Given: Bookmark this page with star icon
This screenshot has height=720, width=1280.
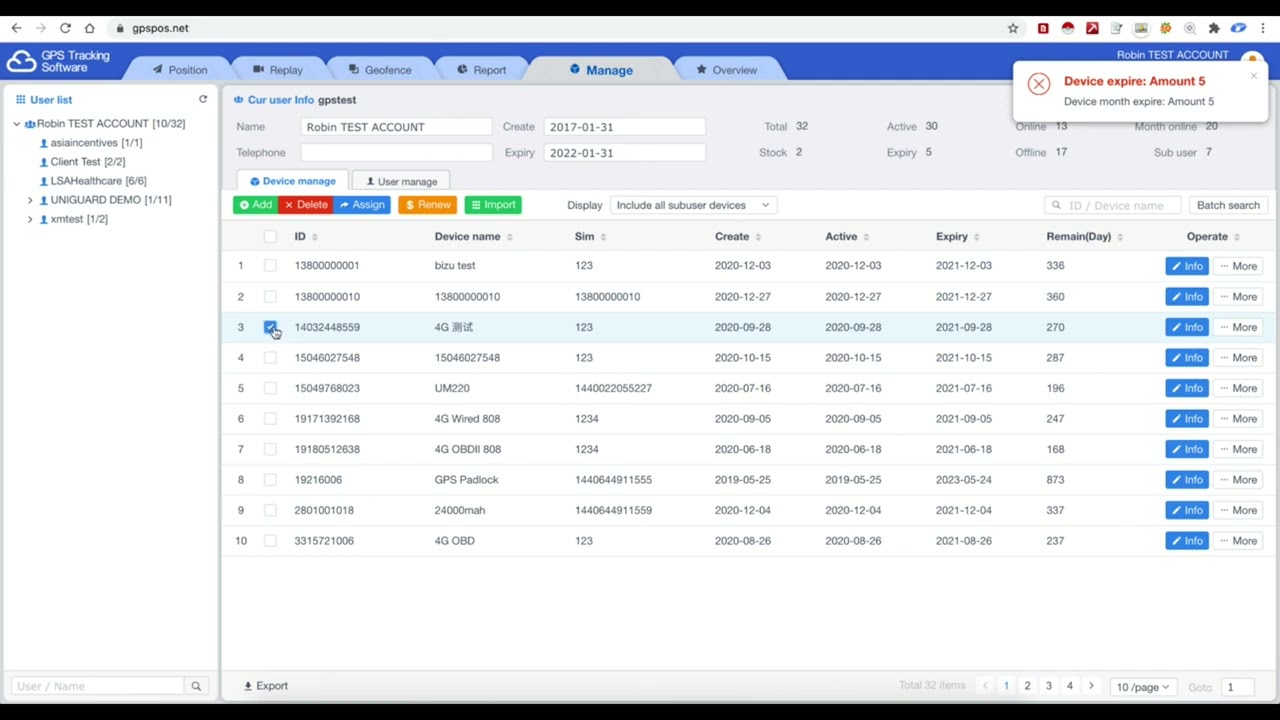Looking at the screenshot, I should coord(1013,28).
